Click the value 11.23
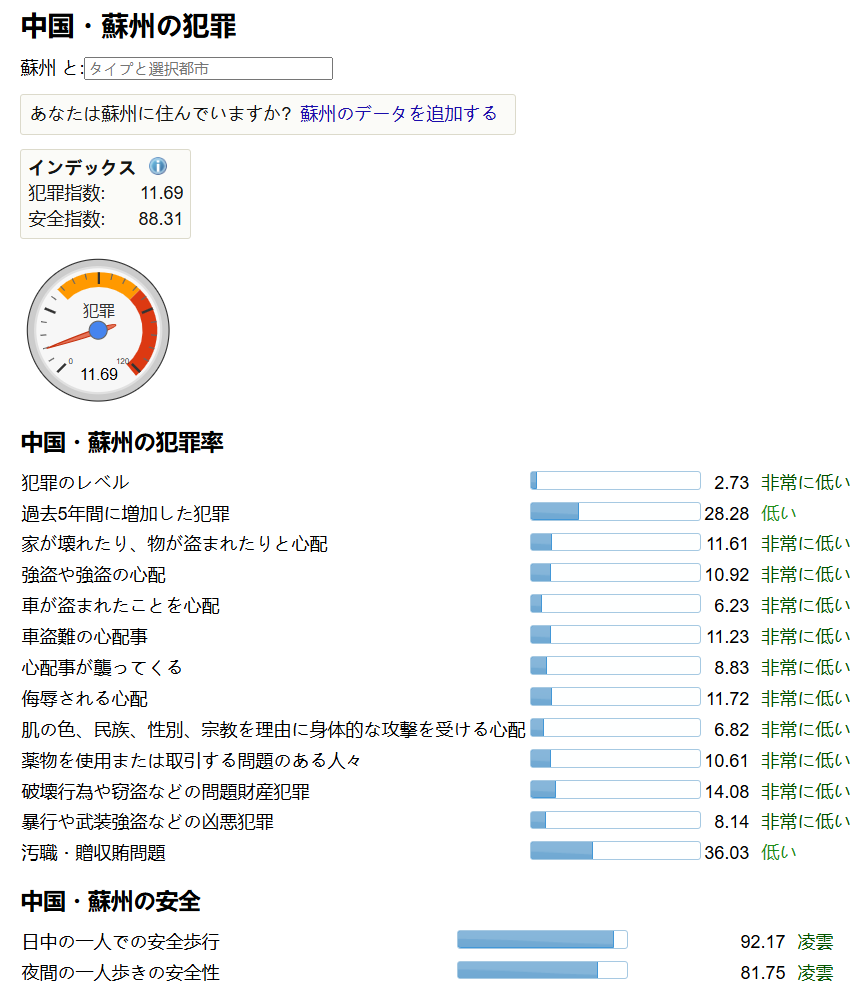Screen dimensions: 865x994 [x=727, y=636]
